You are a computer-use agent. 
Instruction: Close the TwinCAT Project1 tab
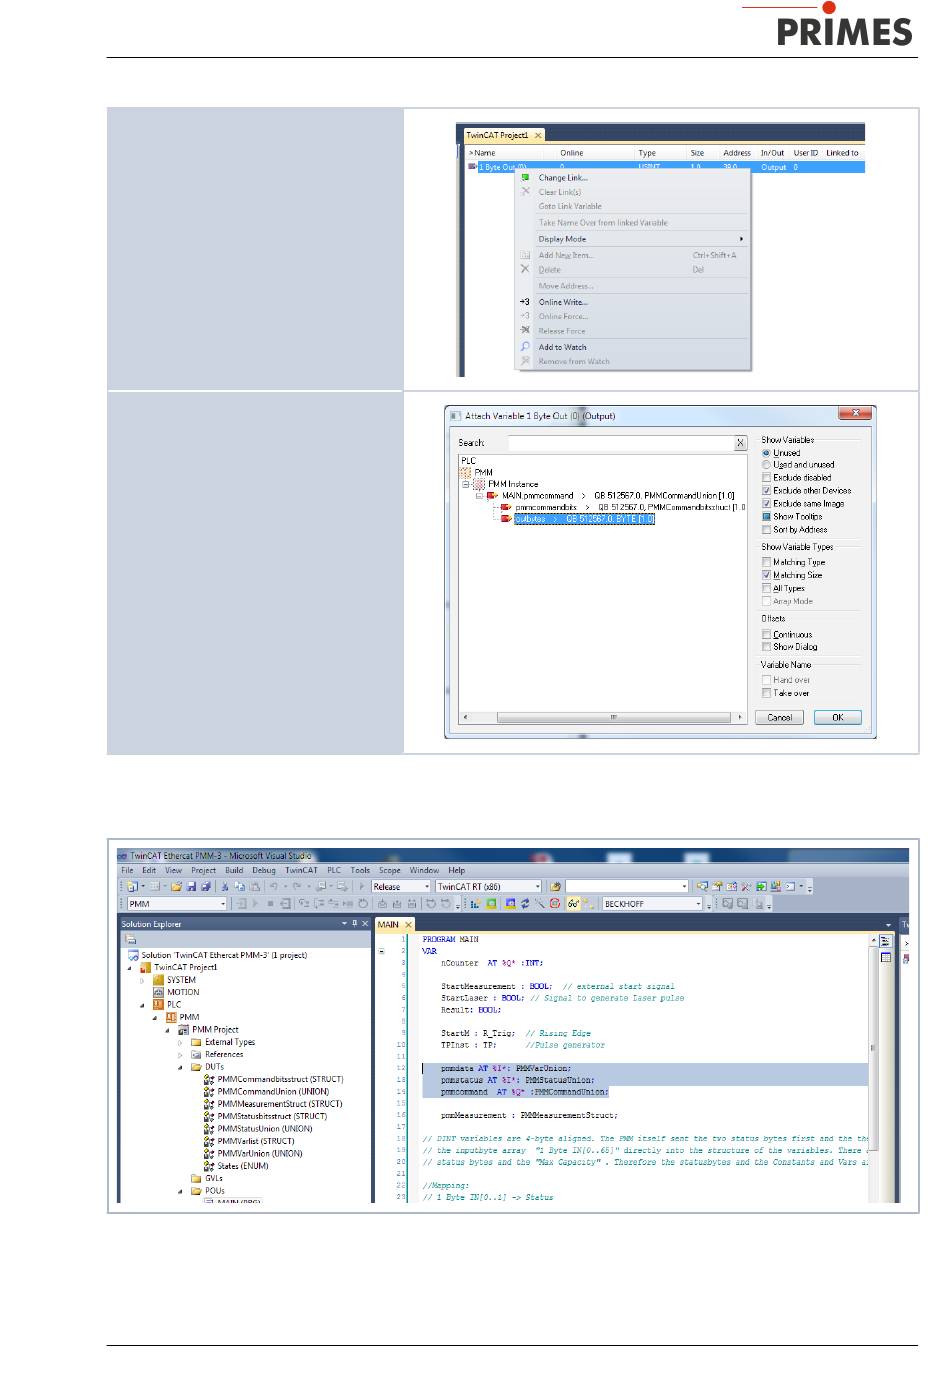538,135
